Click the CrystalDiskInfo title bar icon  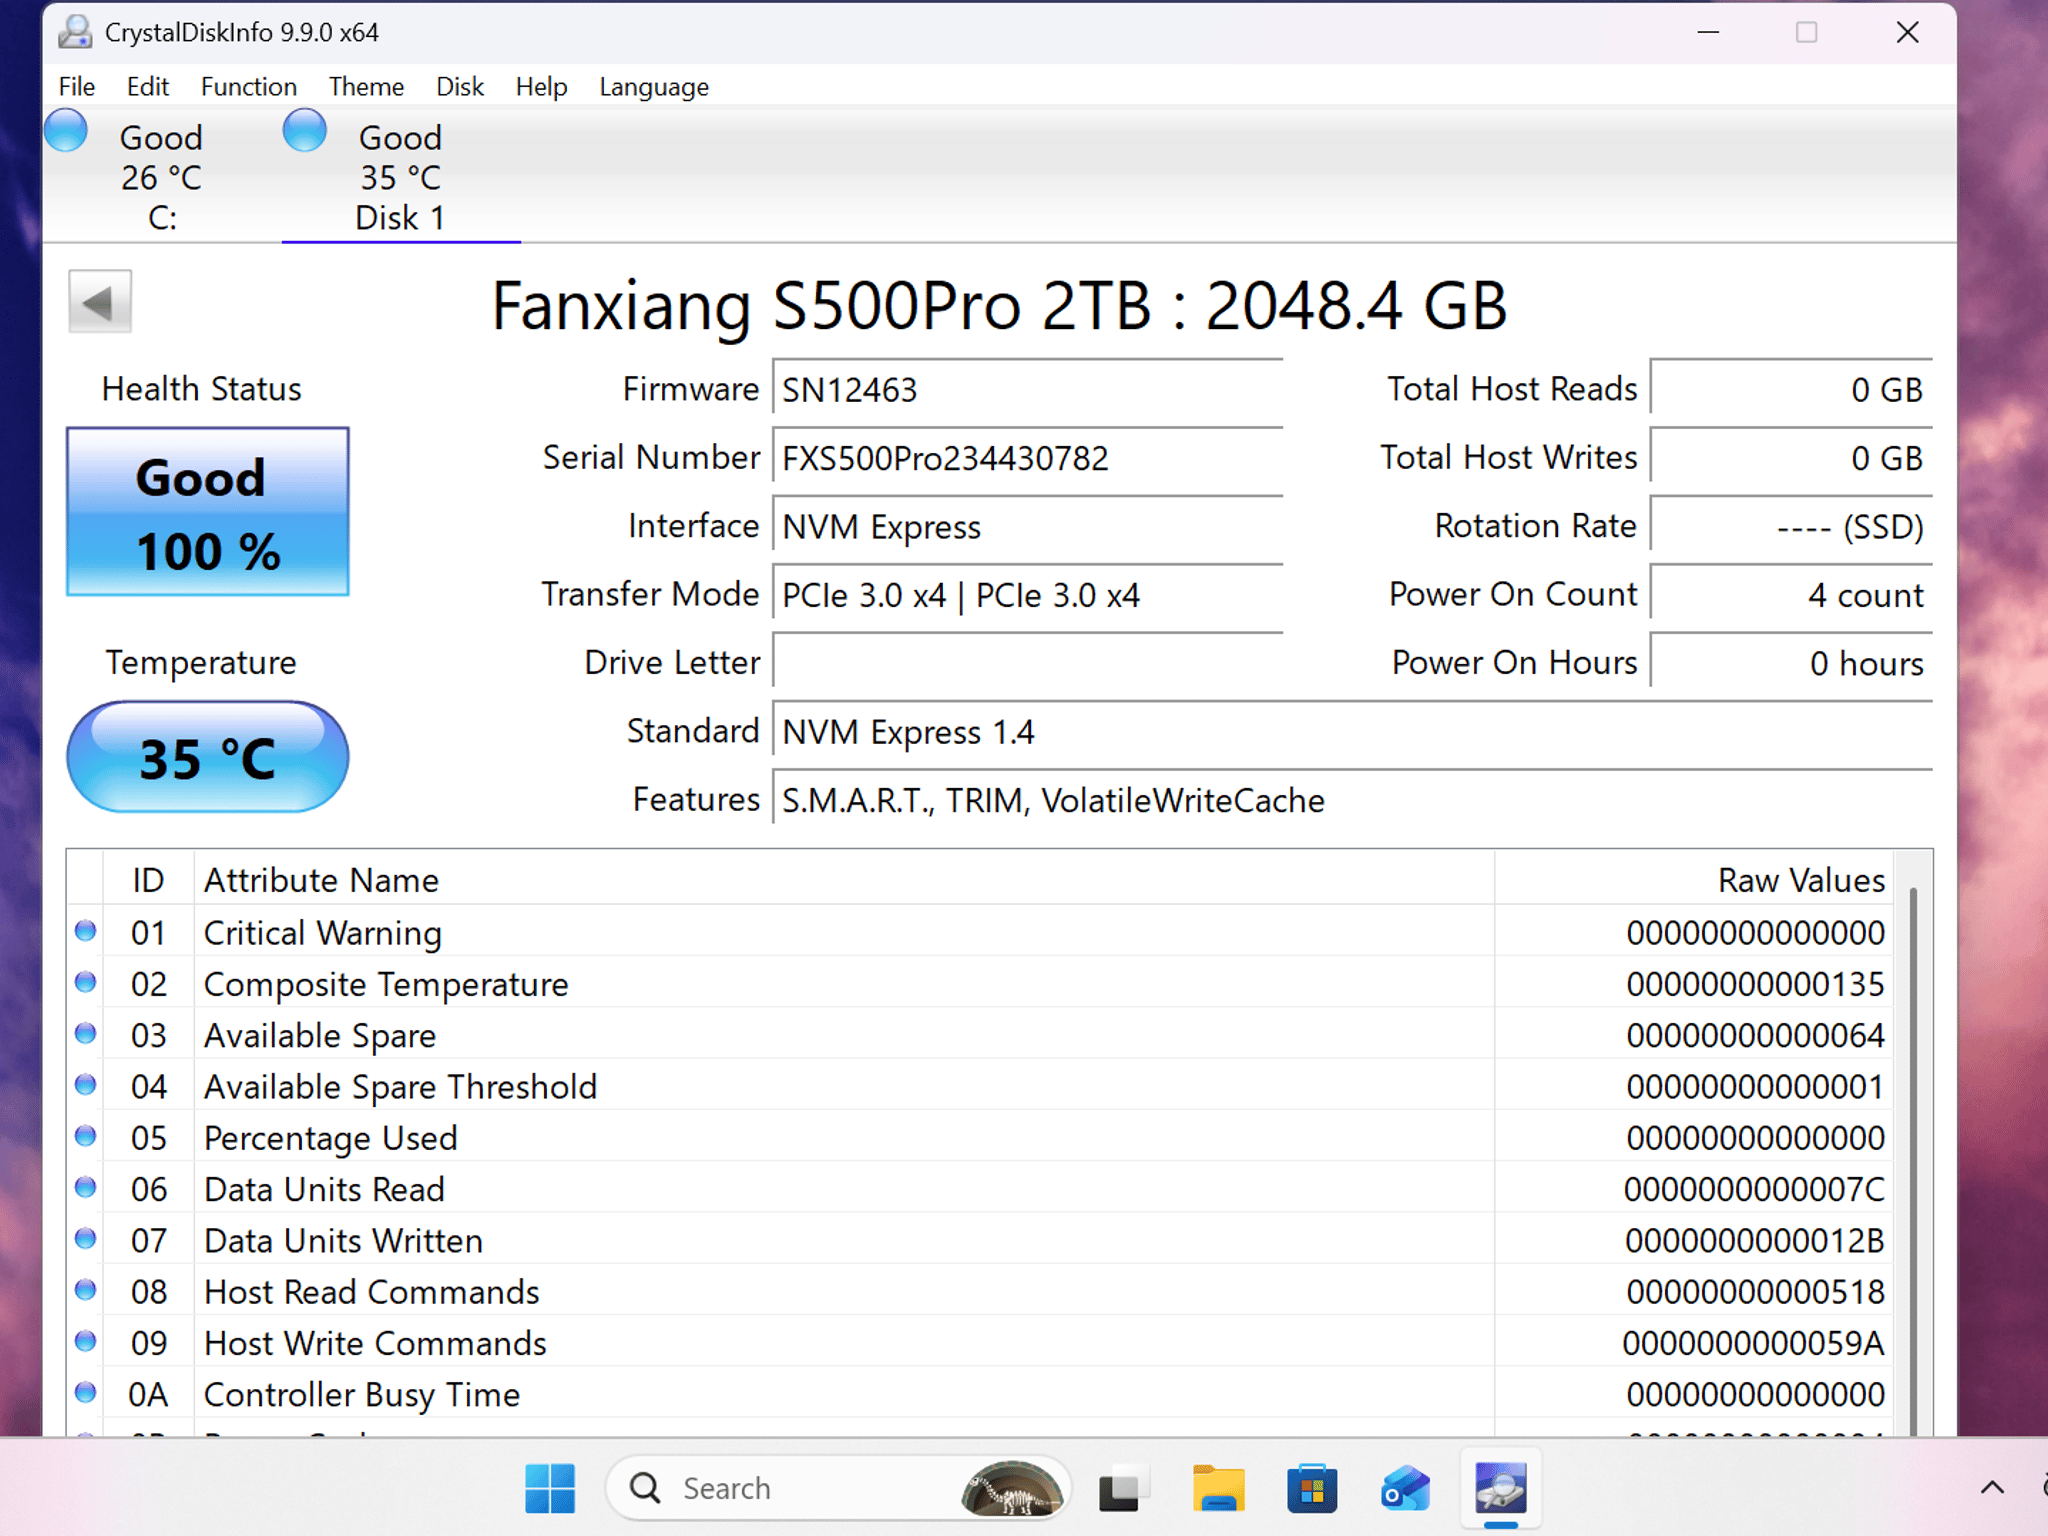(75, 32)
